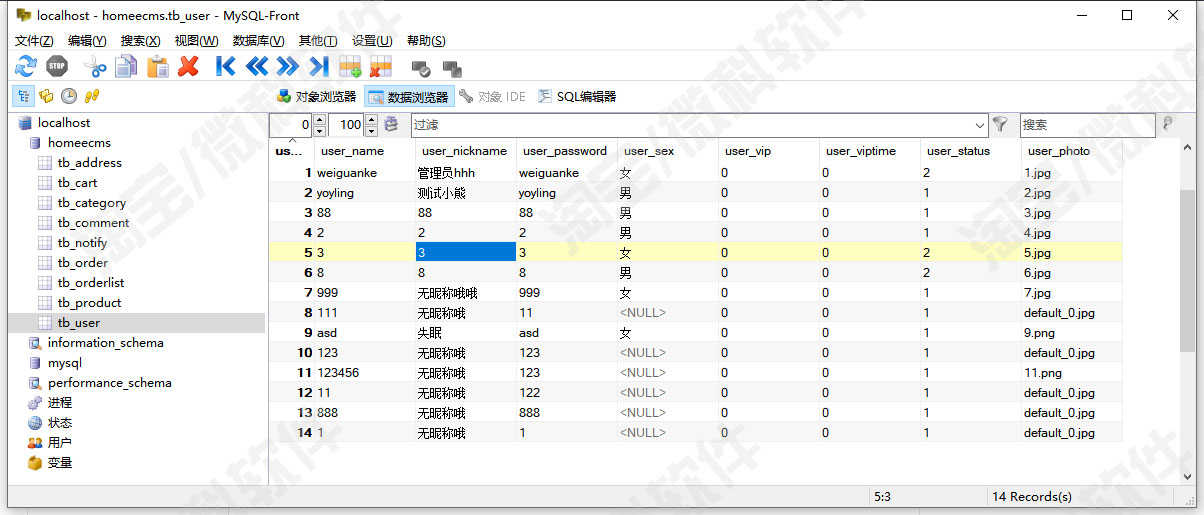Click the limit field showing 100
1204x515 pixels.
[346, 125]
